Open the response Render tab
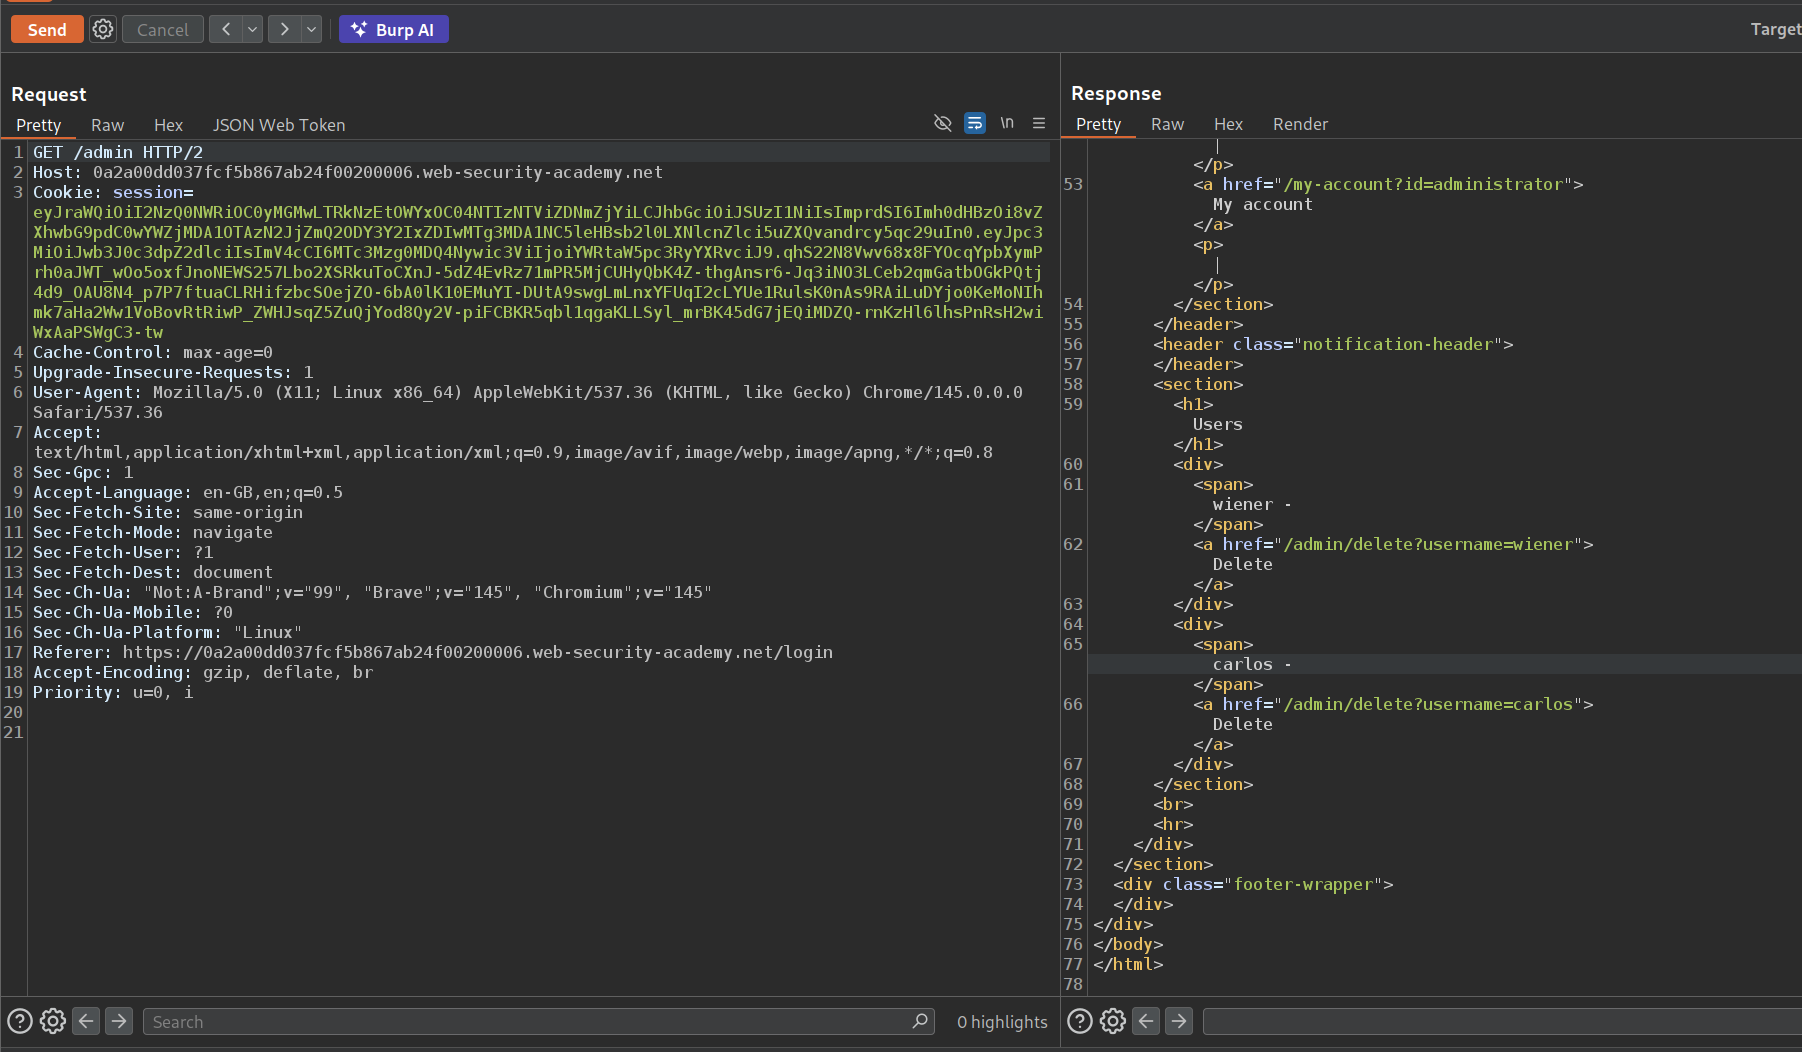 coord(1300,124)
